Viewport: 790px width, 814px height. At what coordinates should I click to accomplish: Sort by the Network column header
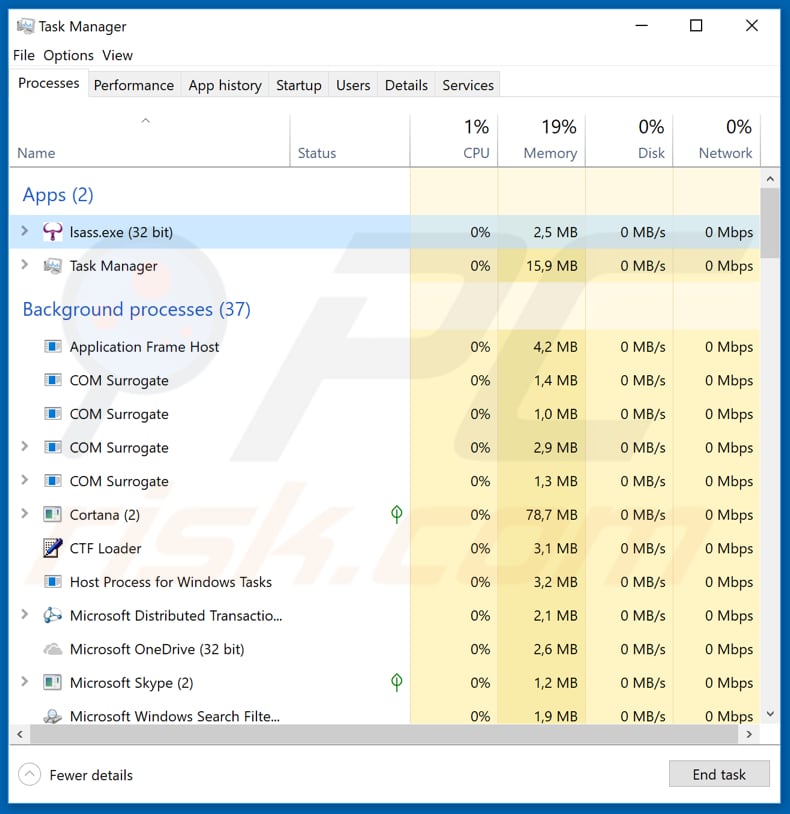(x=717, y=140)
